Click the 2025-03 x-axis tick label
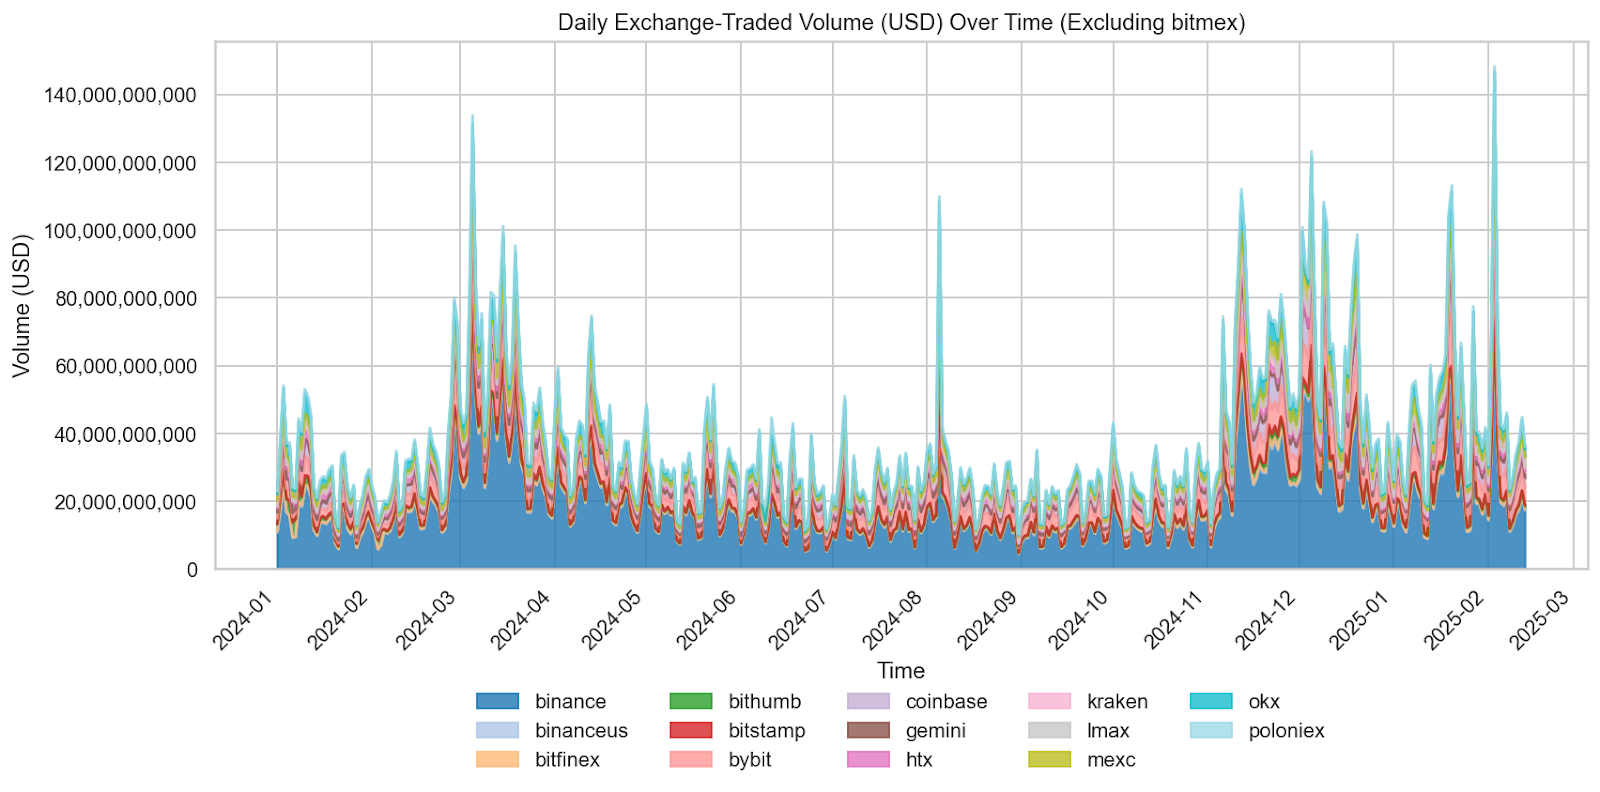This screenshot has height=792, width=1600. click(1540, 620)
